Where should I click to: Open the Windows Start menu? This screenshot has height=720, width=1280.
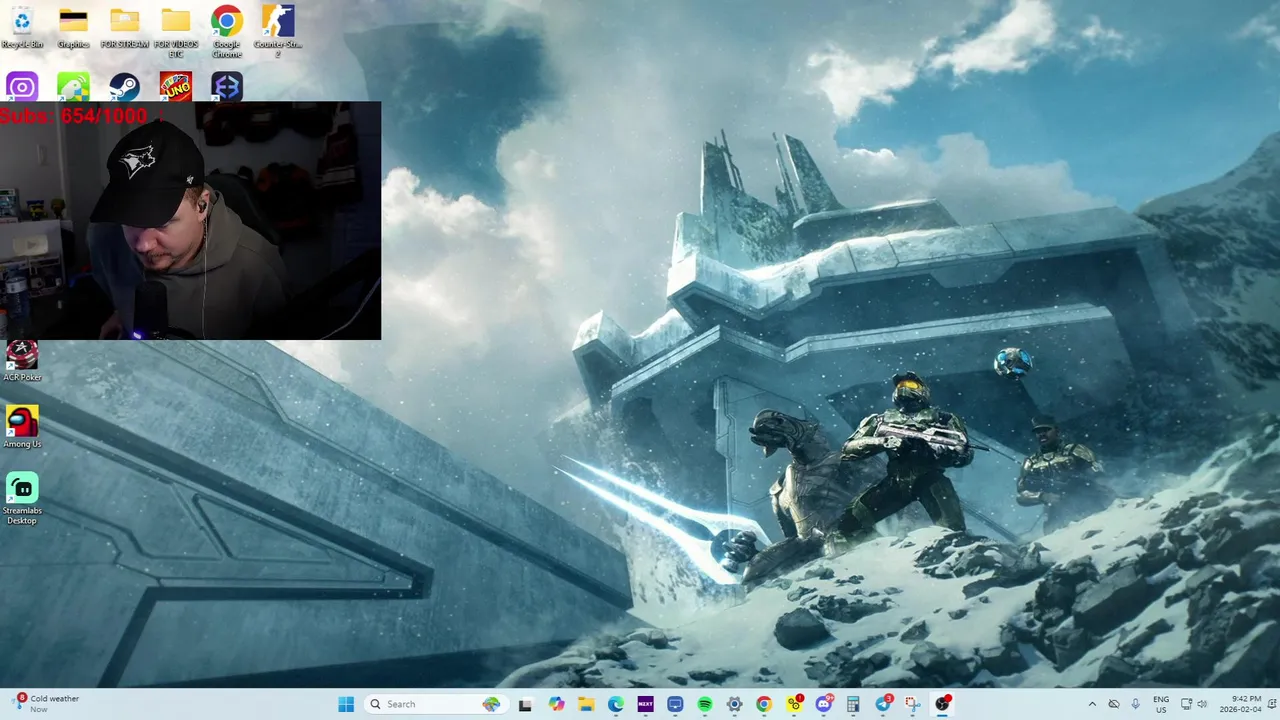[x=346, y=704]
